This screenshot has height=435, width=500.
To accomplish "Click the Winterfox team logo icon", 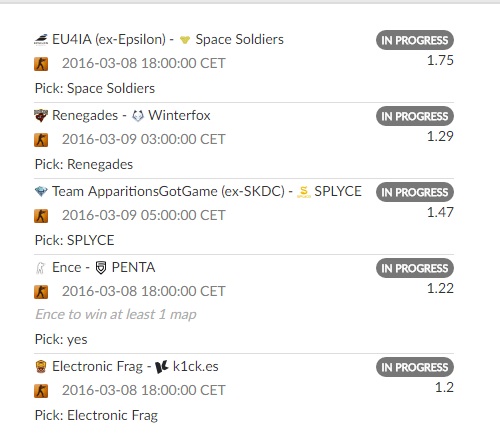I will click(138, 116).
